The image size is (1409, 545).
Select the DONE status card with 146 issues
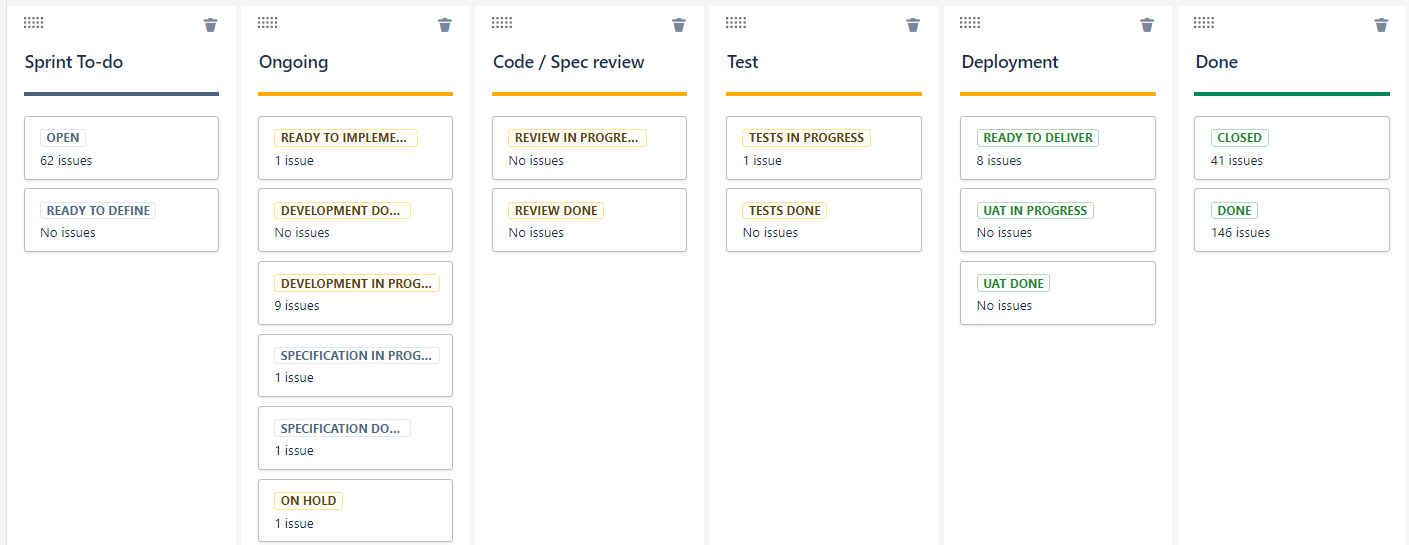pos(1292,220)
